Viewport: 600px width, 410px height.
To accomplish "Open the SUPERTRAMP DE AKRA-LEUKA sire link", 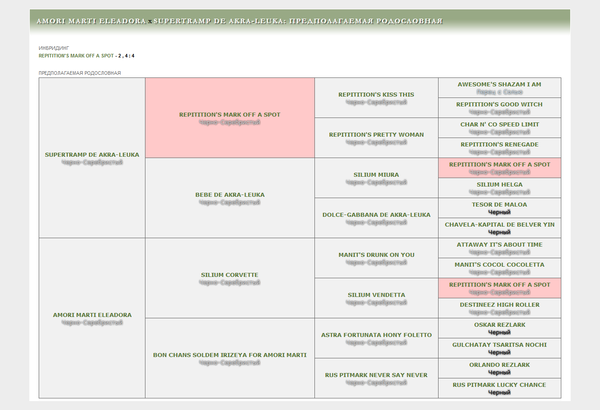I will (92, 155).
